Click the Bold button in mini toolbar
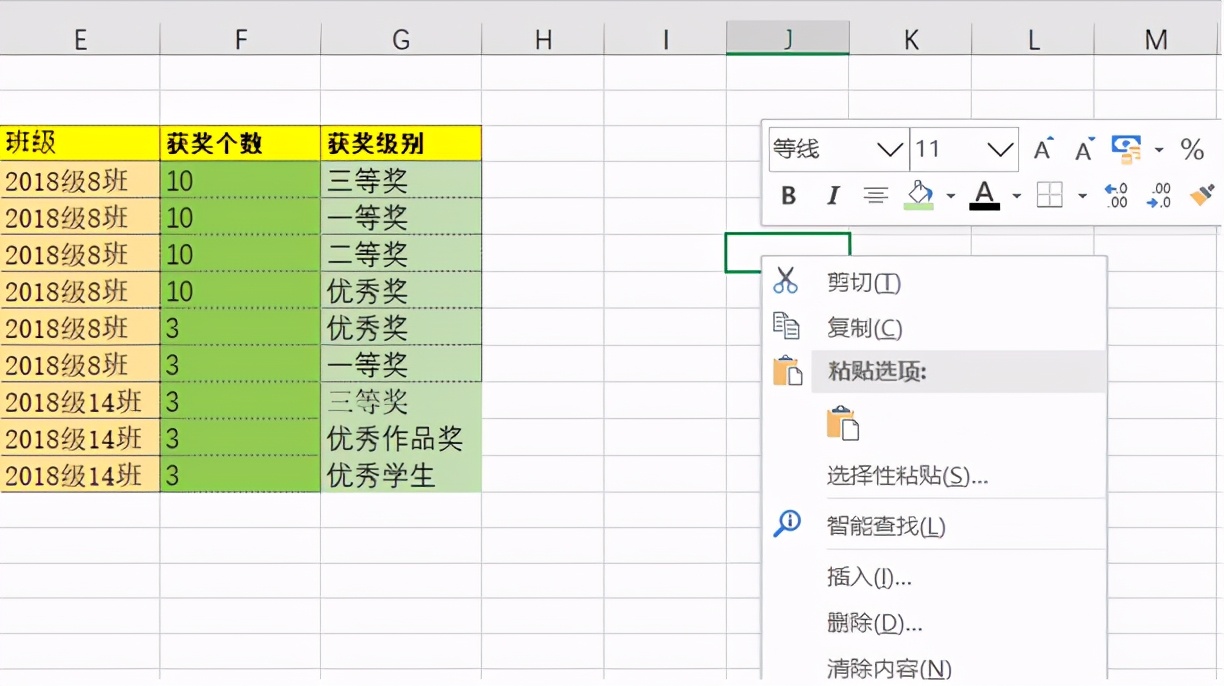Image resolution: width=1224 pixels, height=686 pixels. [789, 196]
